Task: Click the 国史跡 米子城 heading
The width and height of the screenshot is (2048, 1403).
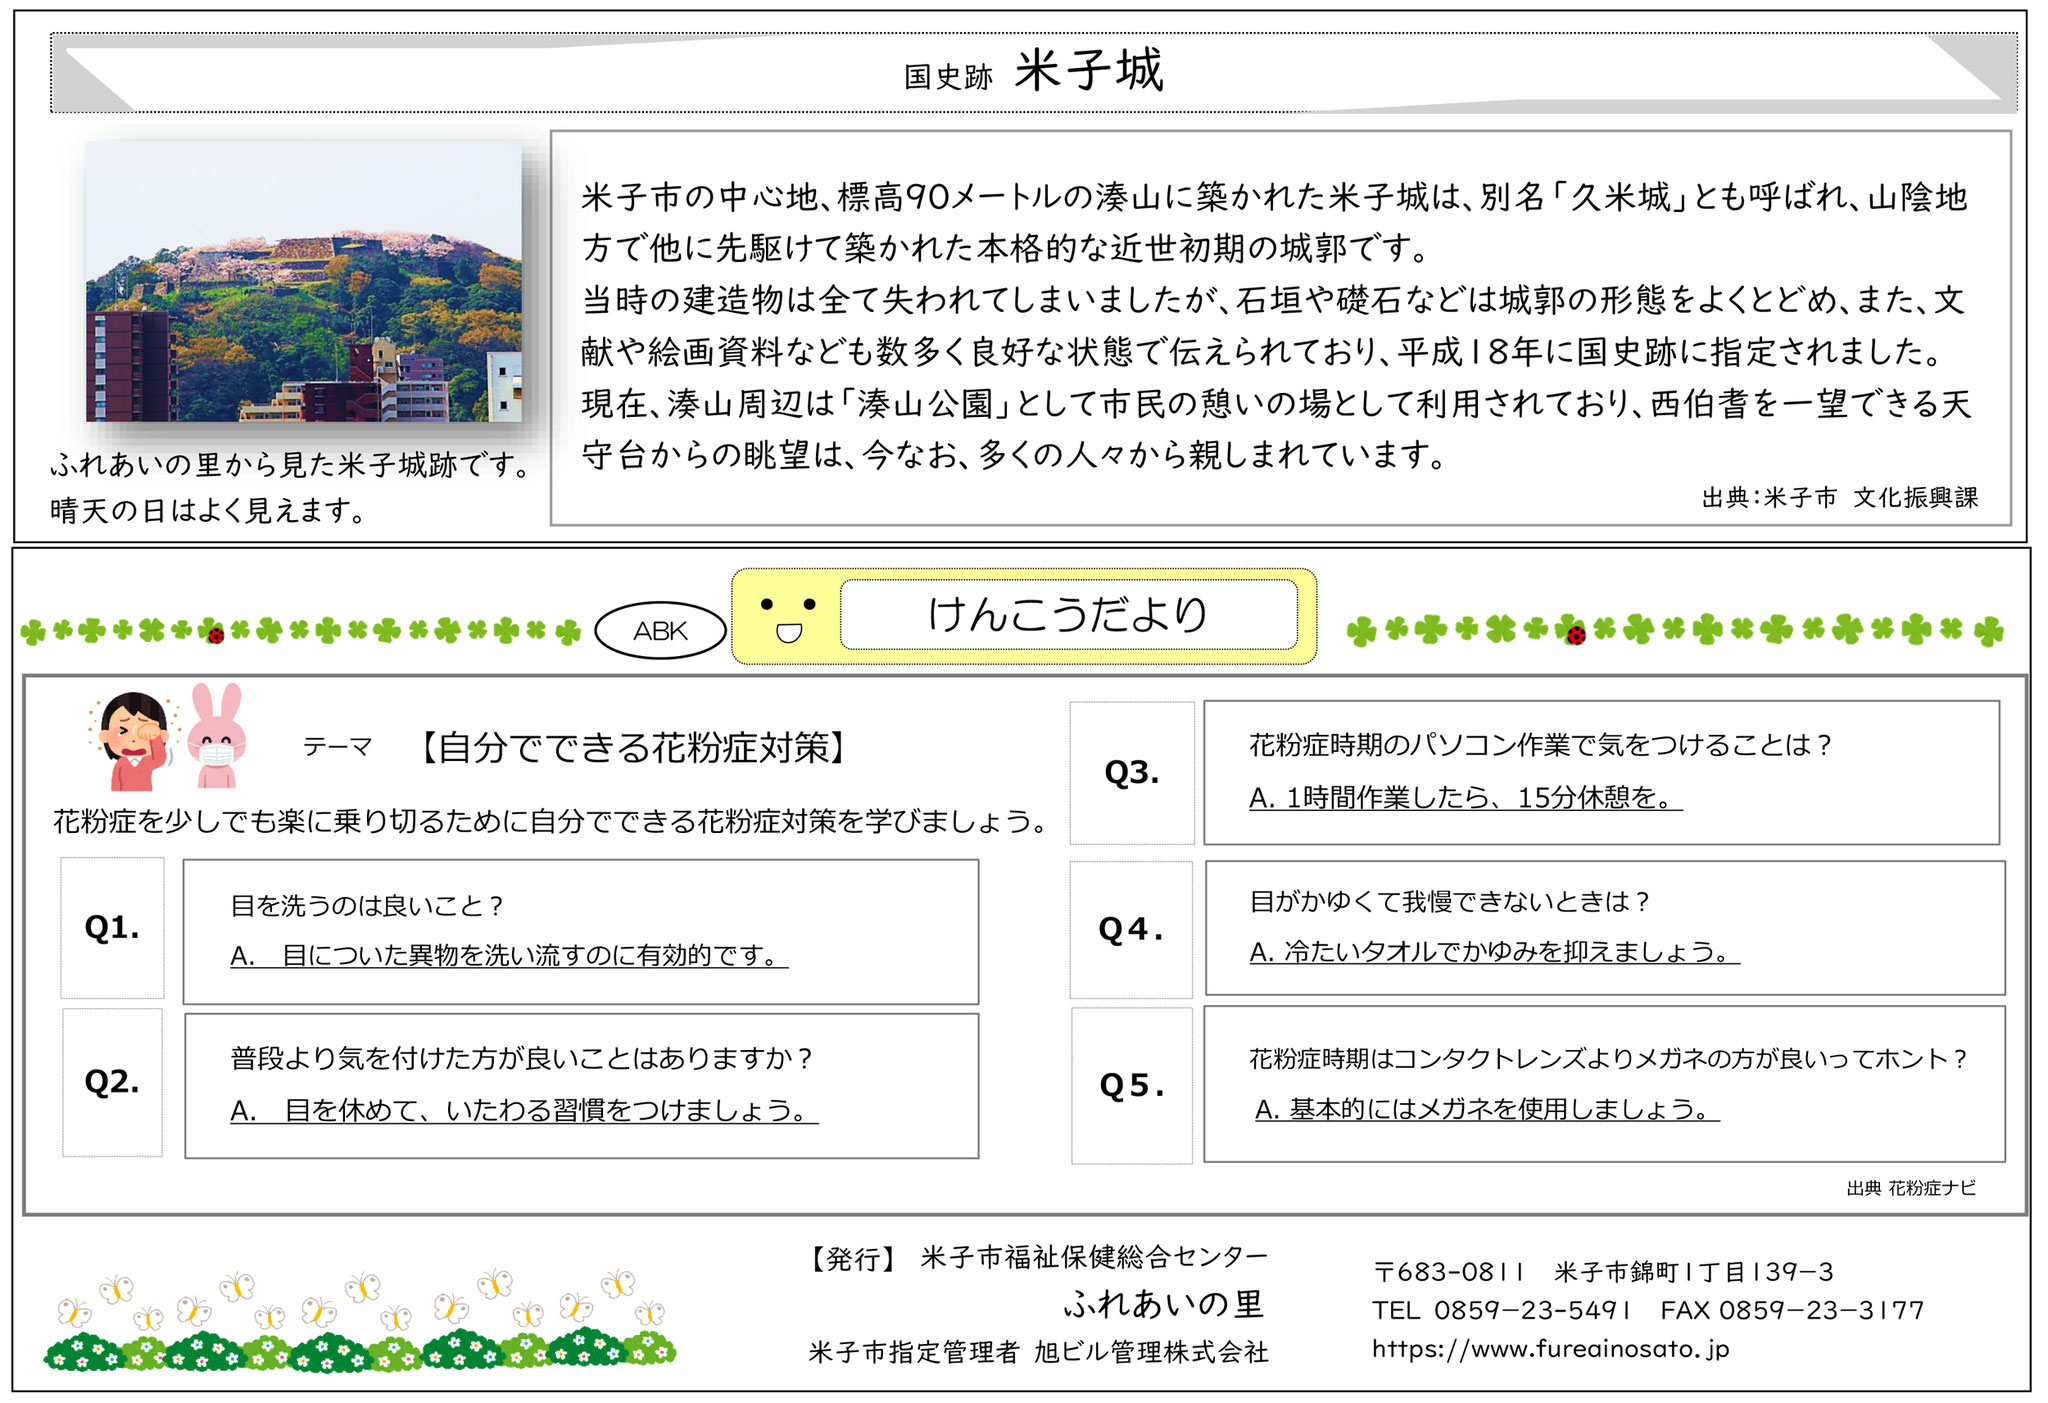Action: pos(1034,71)
